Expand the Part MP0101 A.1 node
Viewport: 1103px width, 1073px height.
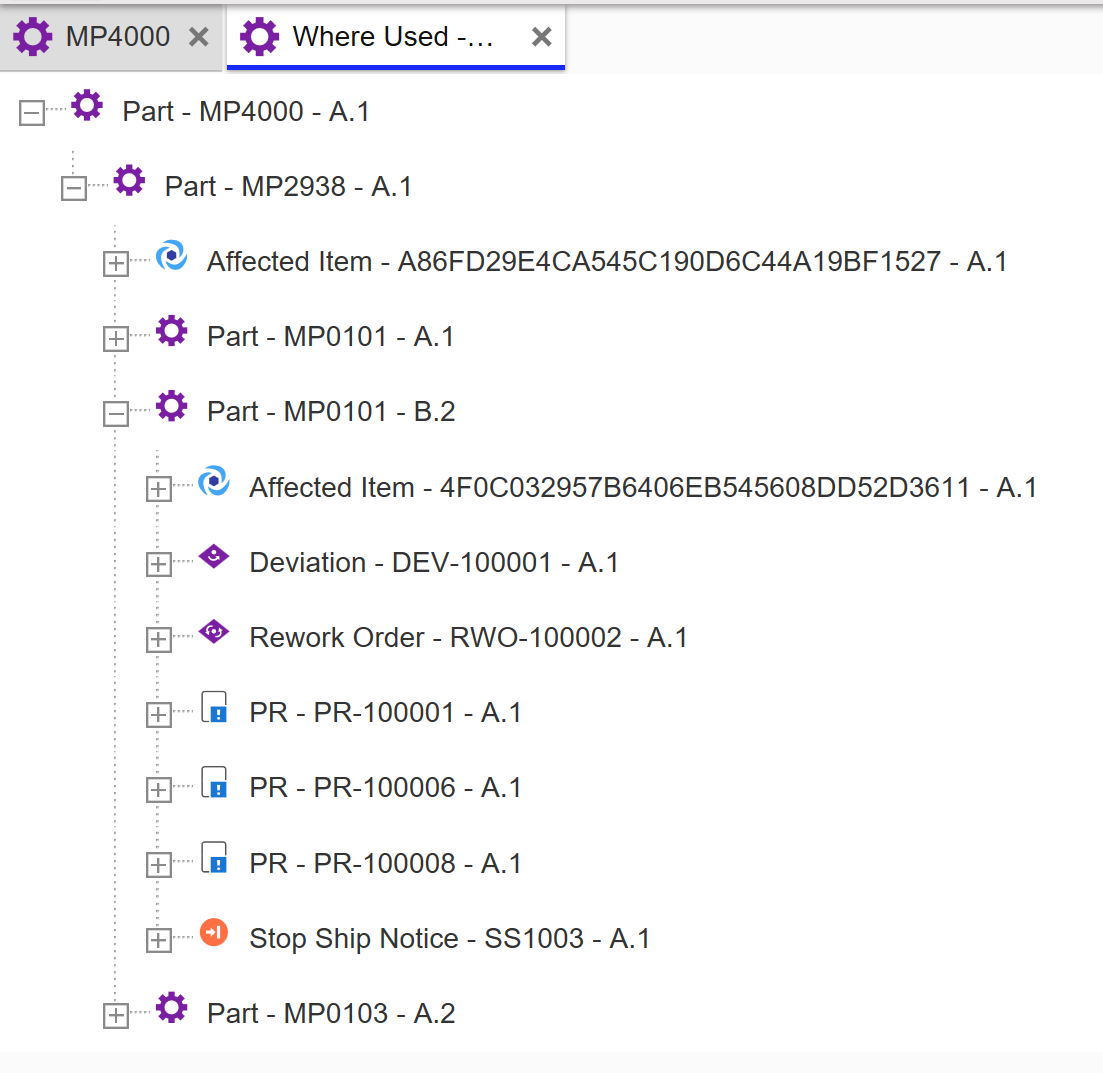point(116,339)
